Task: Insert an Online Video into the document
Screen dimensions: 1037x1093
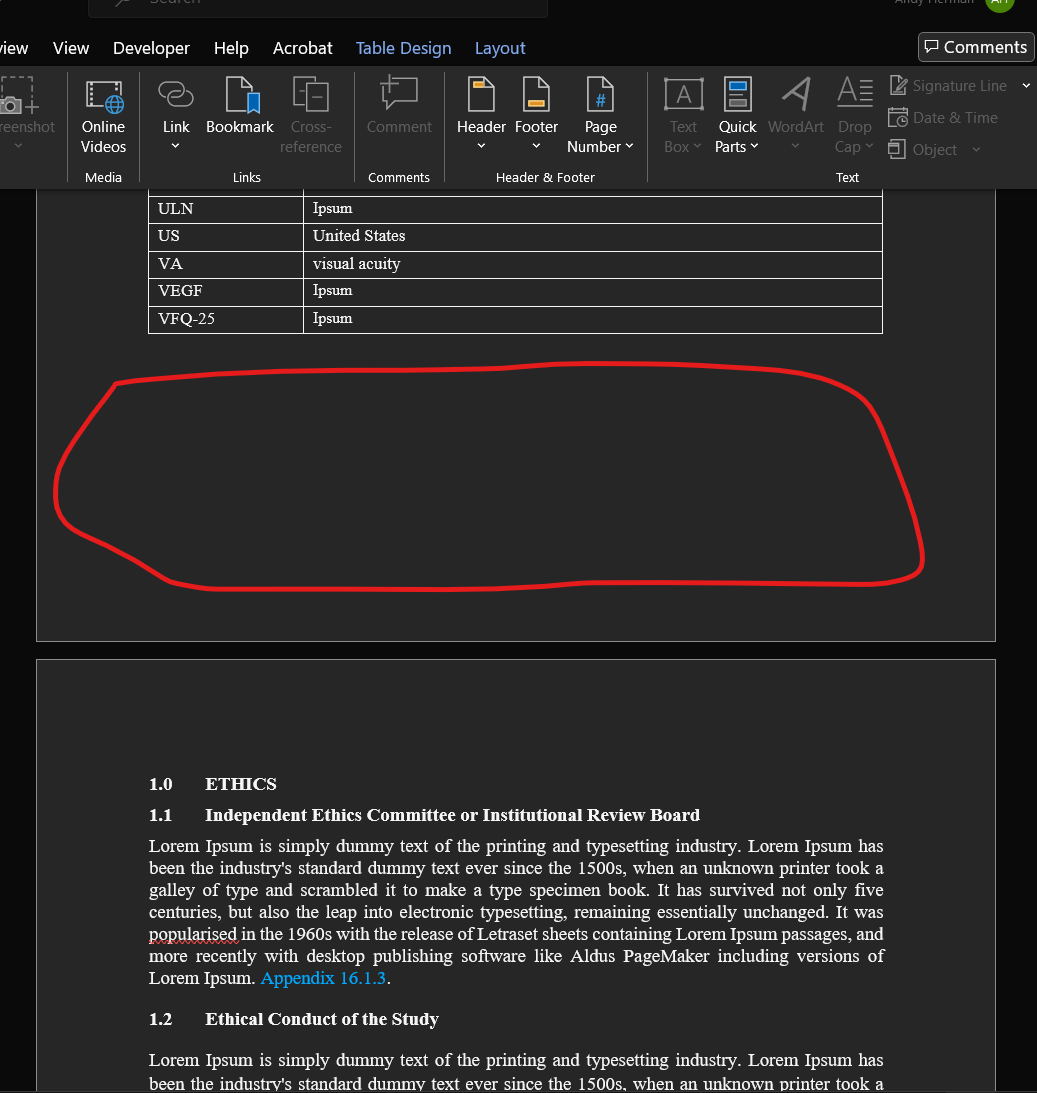Action: 103,113
